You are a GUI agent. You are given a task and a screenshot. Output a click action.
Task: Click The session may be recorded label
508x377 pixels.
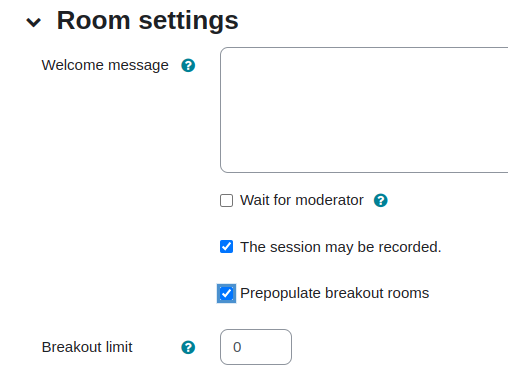click(341, 247)
